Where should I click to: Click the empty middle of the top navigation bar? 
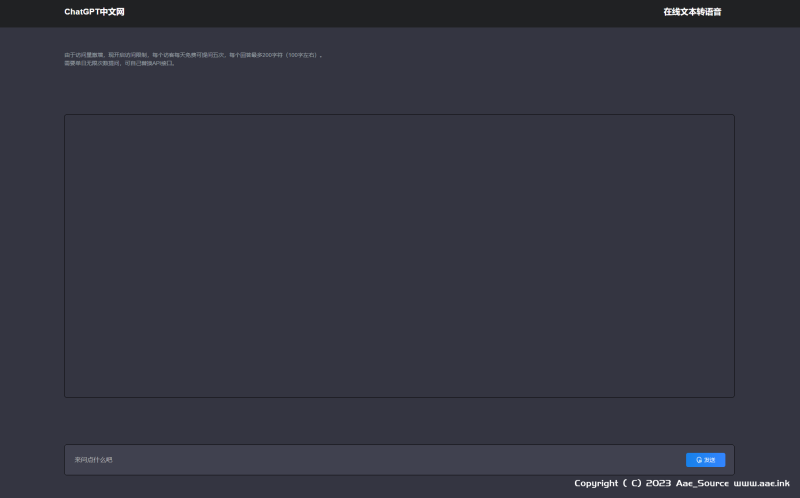tap(400, 12)
